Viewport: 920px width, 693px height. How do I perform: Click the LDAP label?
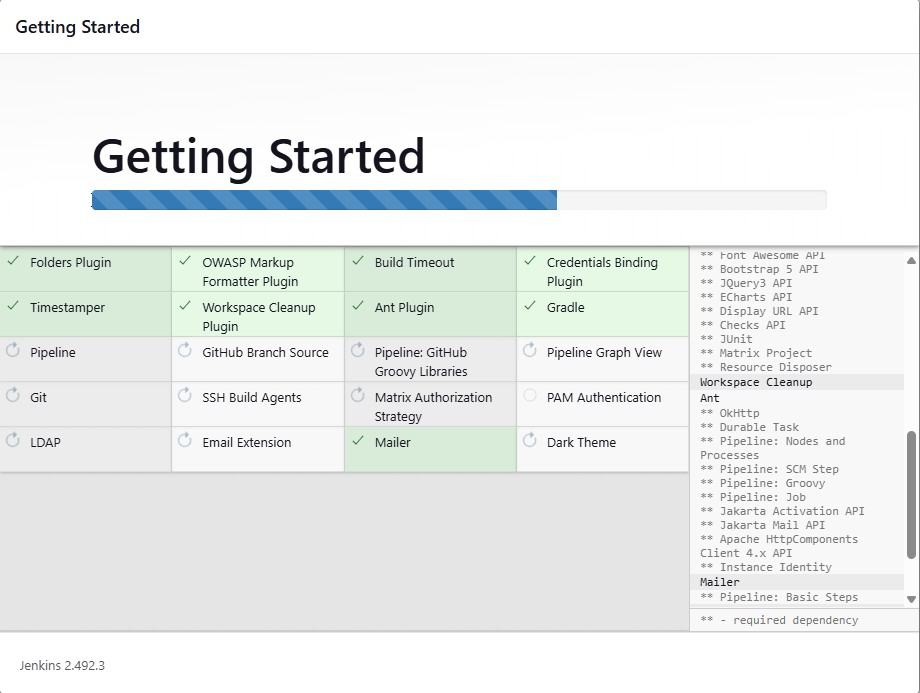coord(45,442)
